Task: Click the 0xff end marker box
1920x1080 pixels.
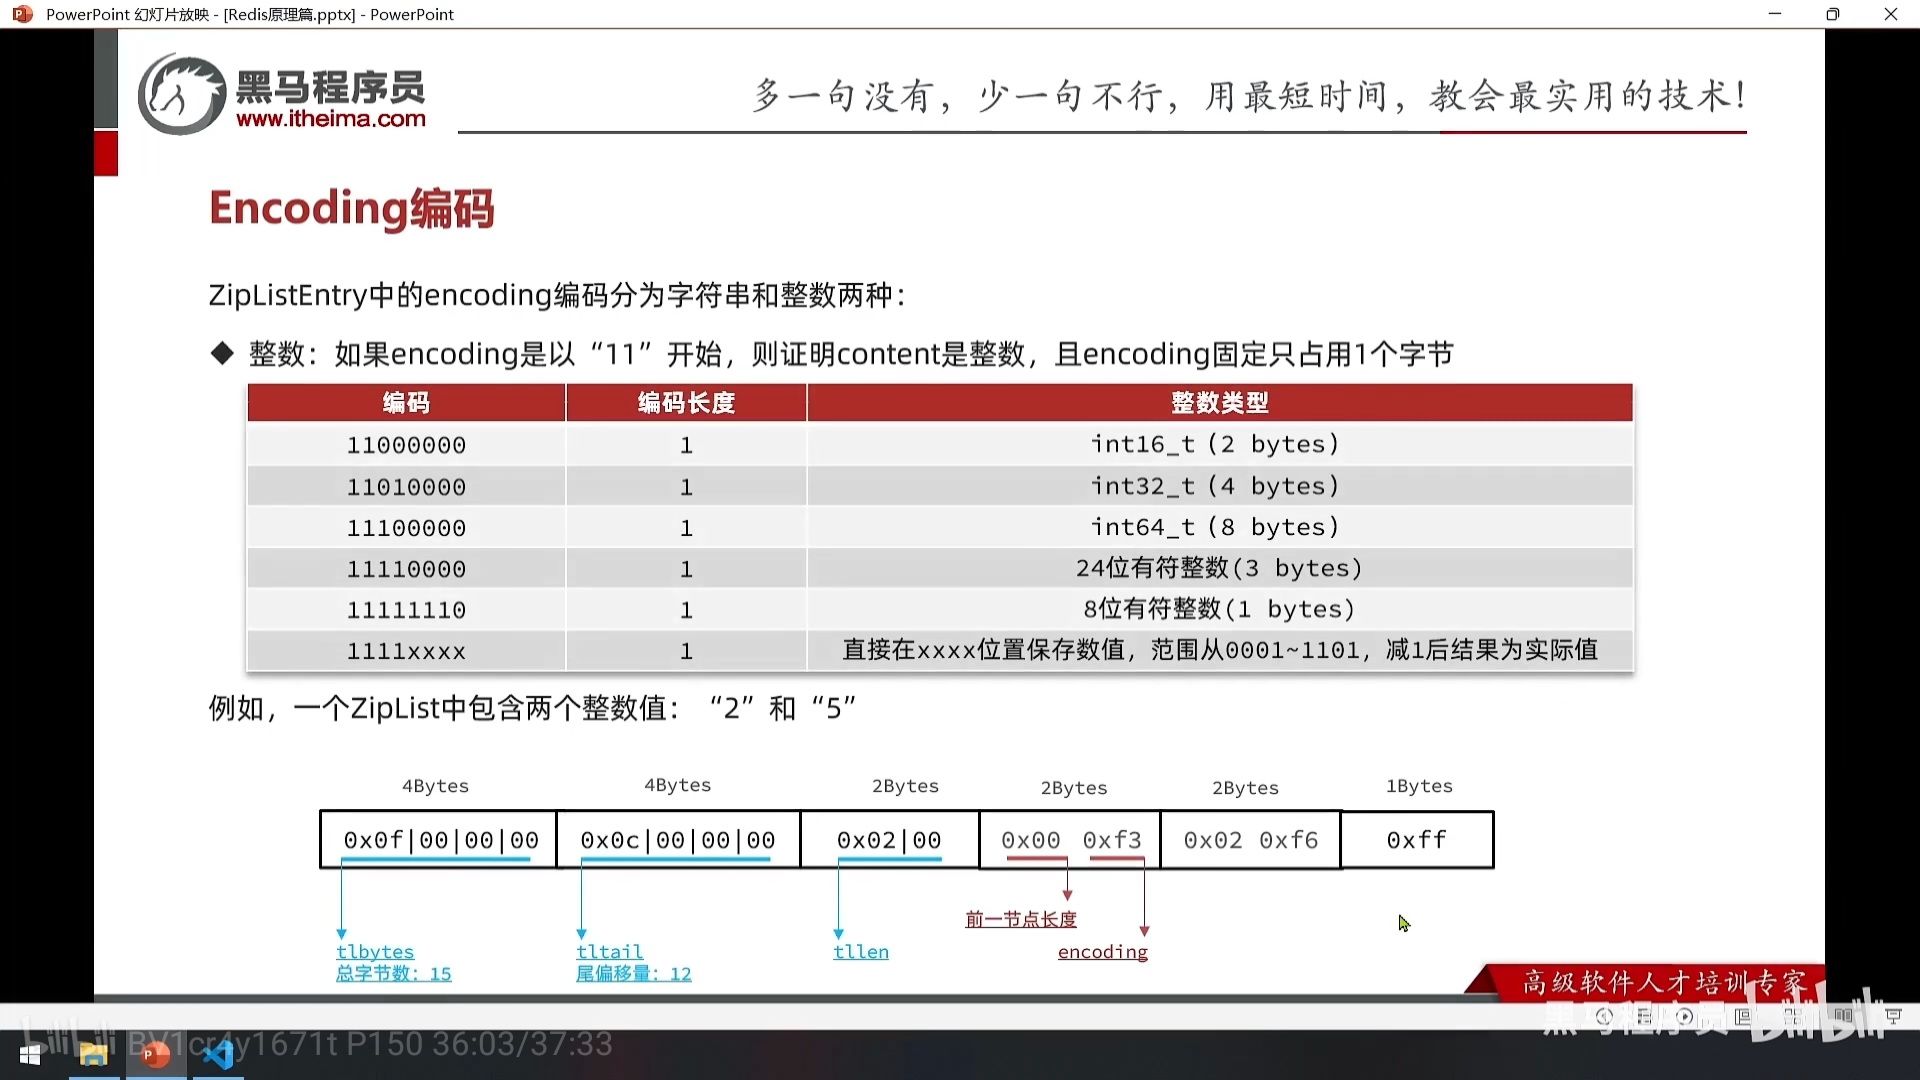Action: click(x=1416, y=840)
